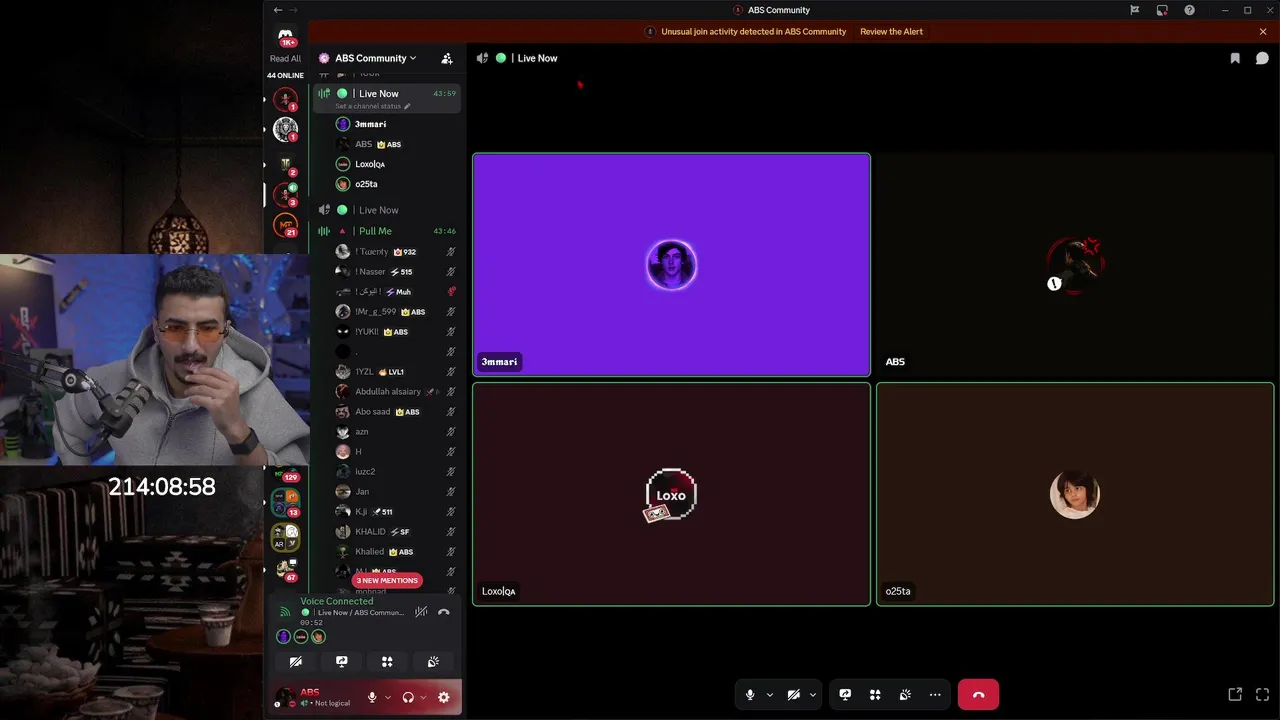Viewport: 1280px width, 720px height.
Task: Open camera options chevron in call bar
Action: coord(812,695)
